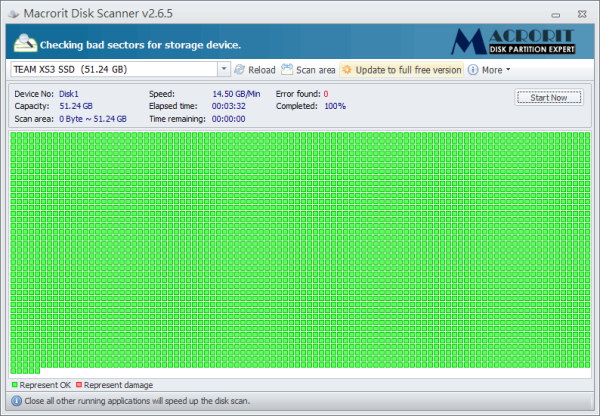Click the app icon in title bar
The width and height of the screenshot is (600, 416).
14,14
